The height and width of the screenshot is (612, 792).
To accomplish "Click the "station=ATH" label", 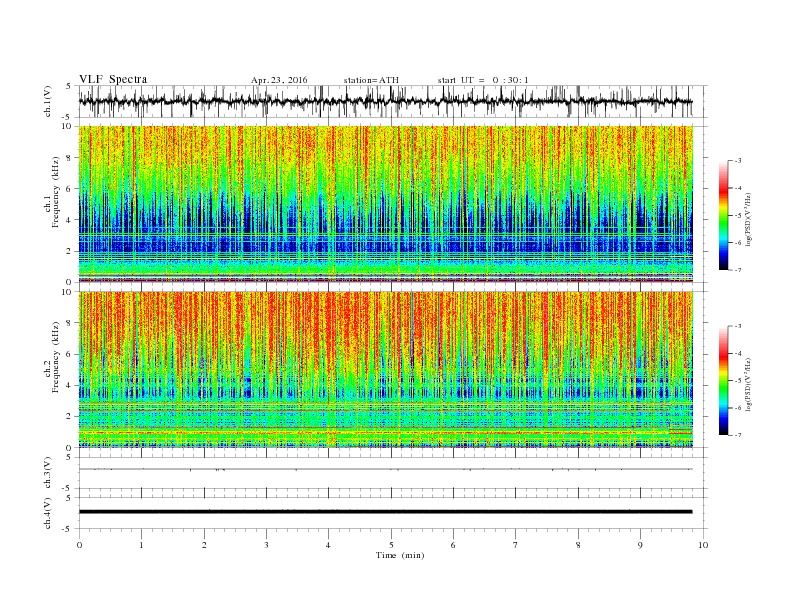I will pos(371,80).
